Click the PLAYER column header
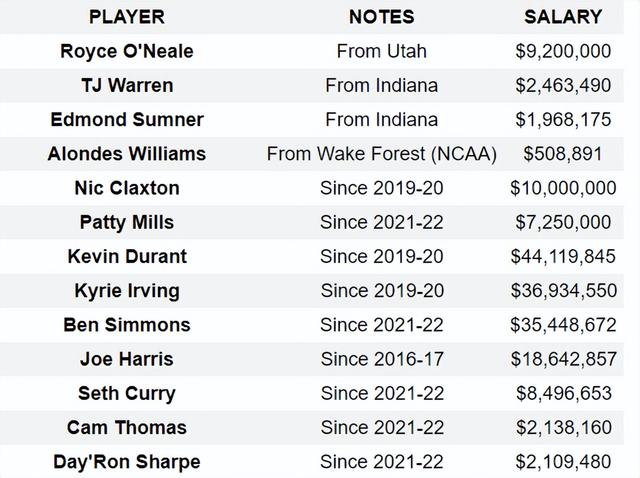This screenshot has width=640, height=478. click(x=127, y=17)
